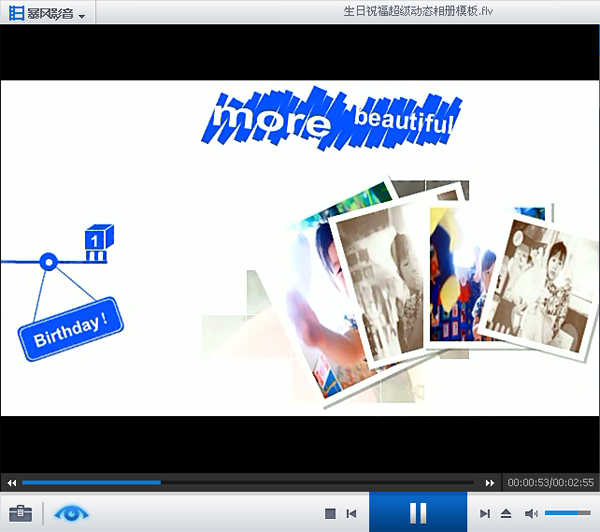
Task: Skip to the next track
Action: click(485, 514)
